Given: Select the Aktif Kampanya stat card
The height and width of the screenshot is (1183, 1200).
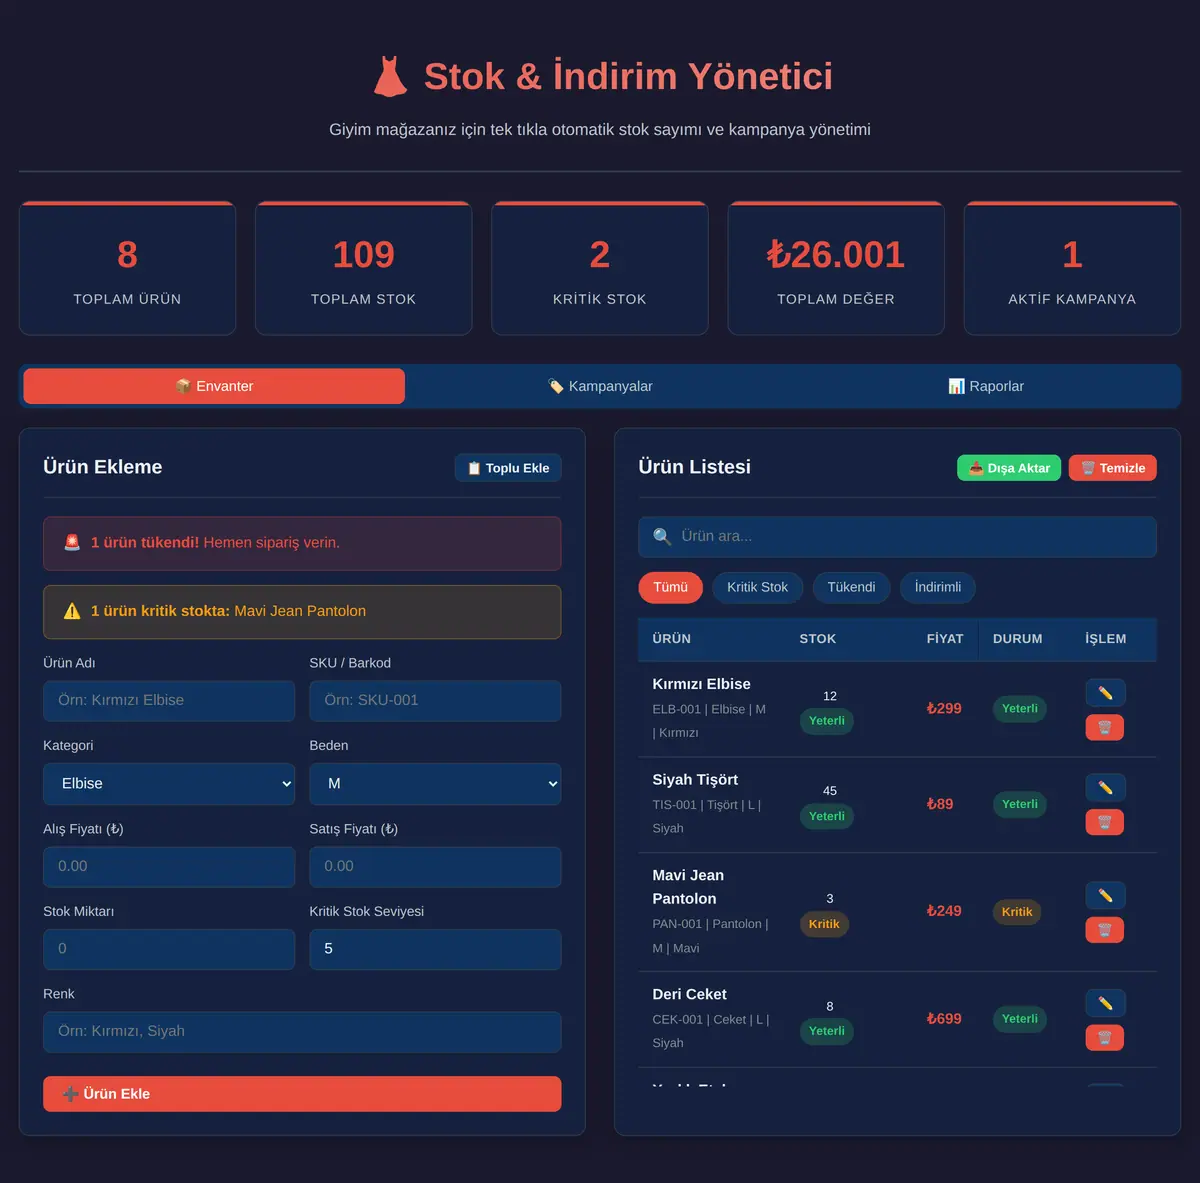Looking at the screenshot, I should tap(1072, 268).
